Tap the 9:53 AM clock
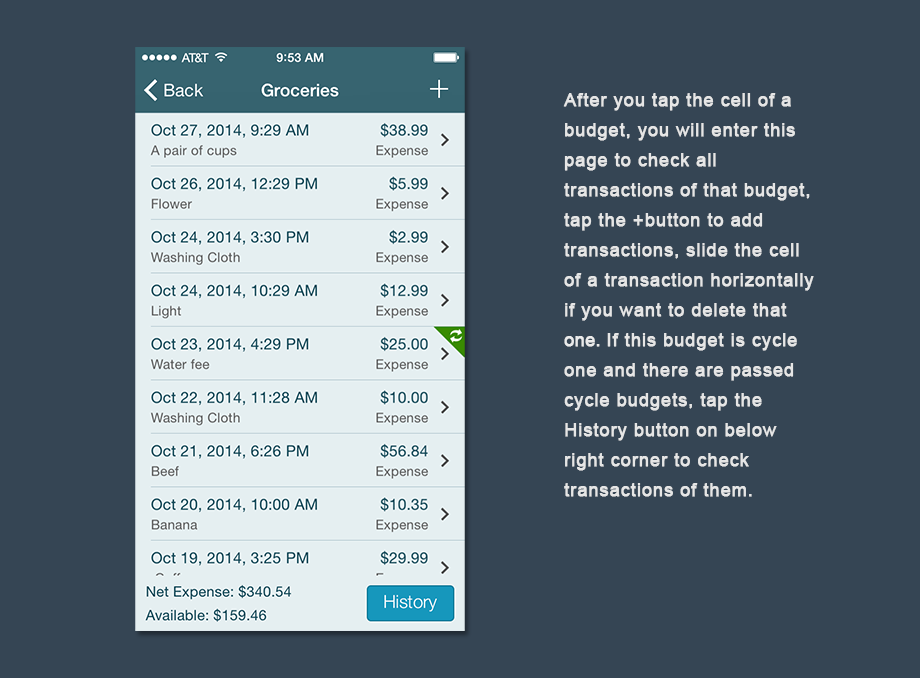 coord(300,58)
